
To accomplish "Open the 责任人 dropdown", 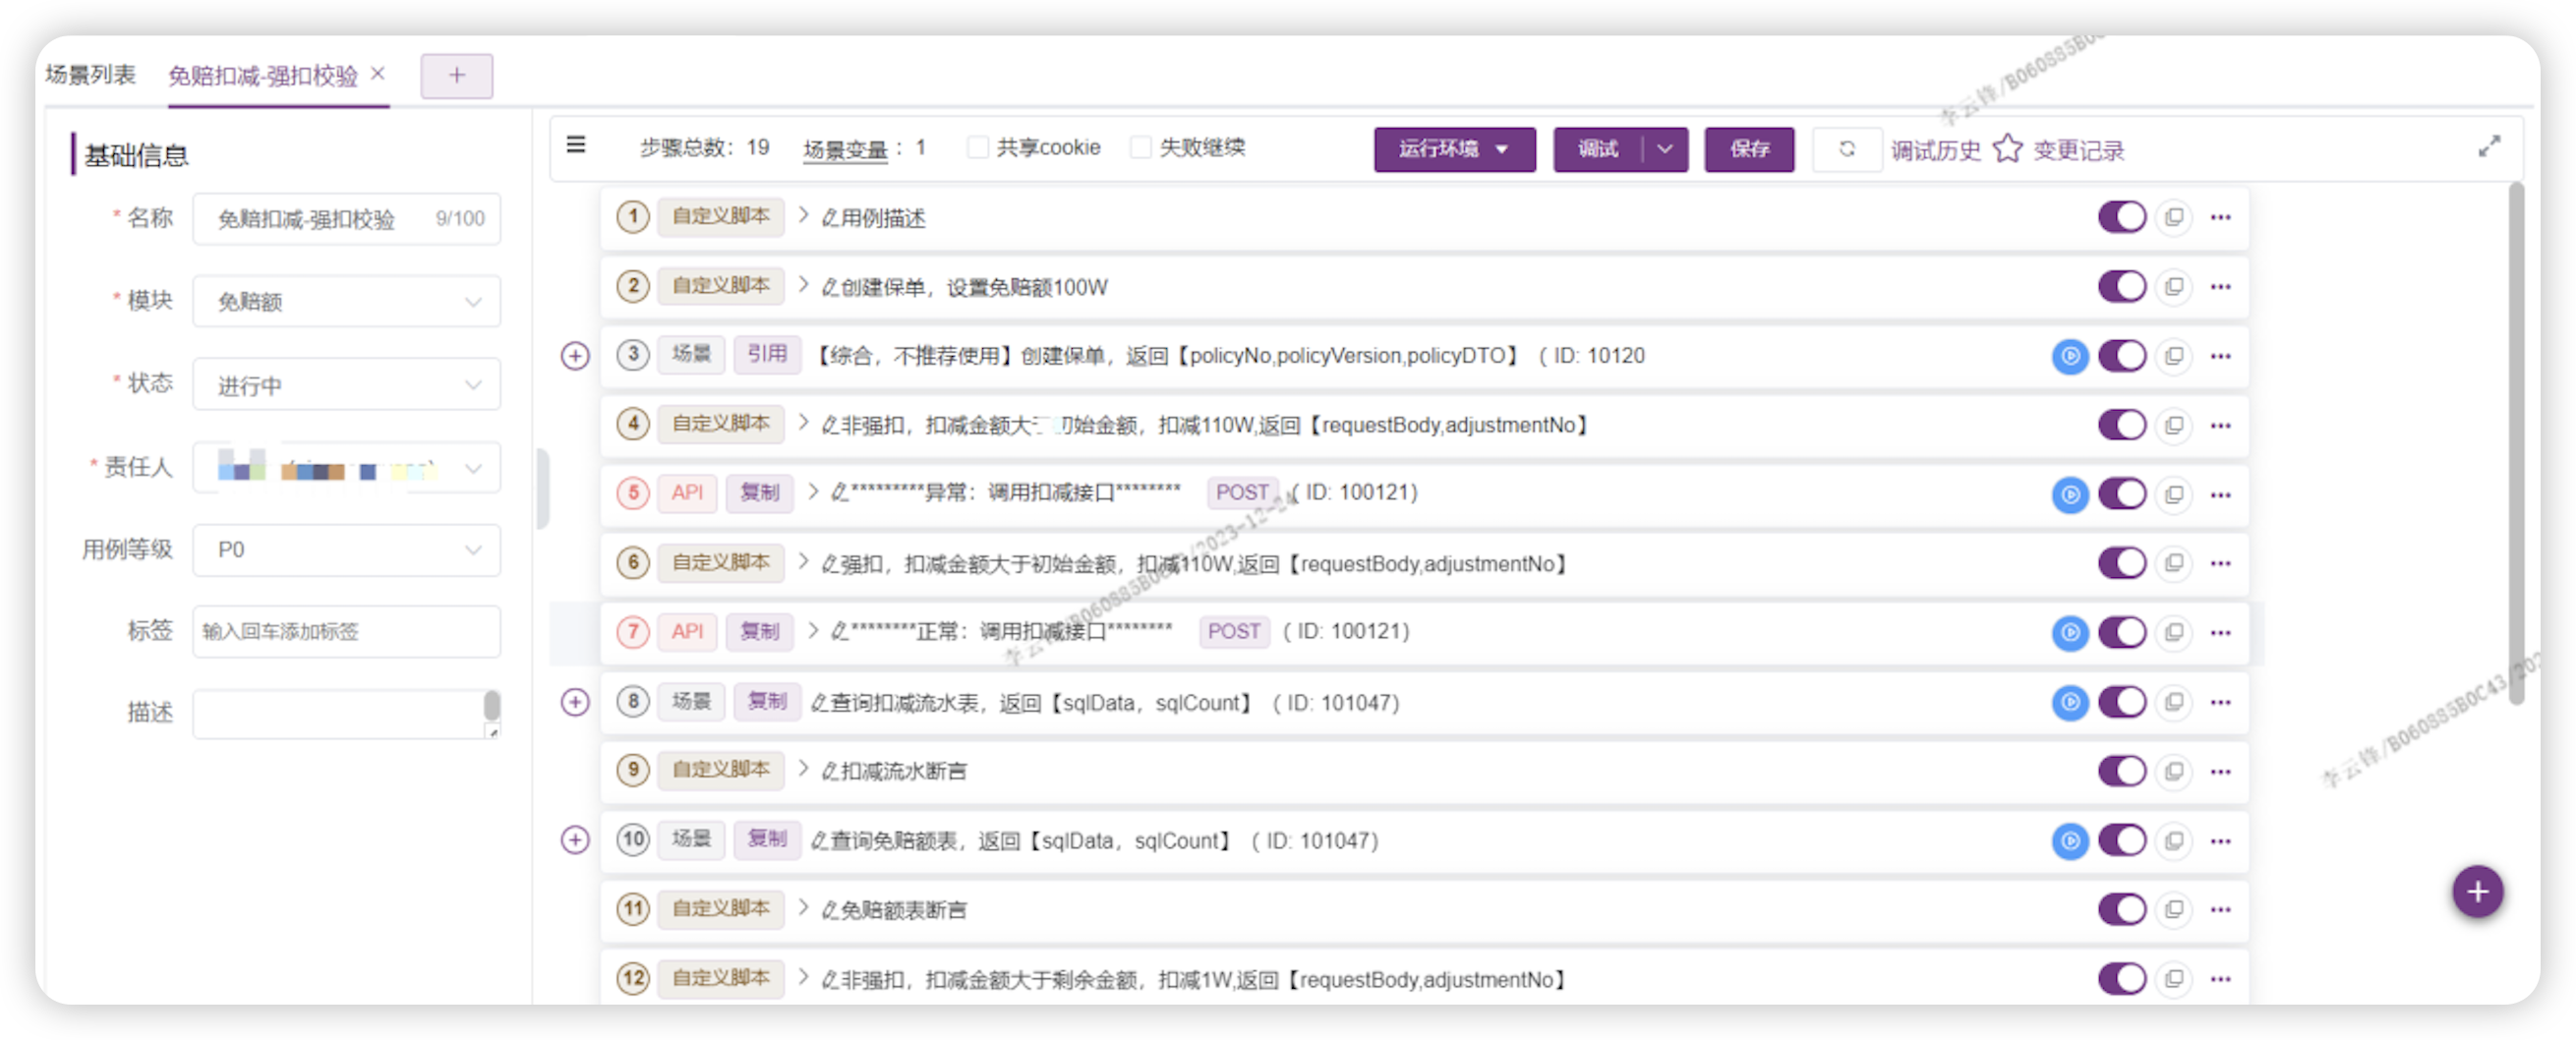I will click(x=346, y=469).
